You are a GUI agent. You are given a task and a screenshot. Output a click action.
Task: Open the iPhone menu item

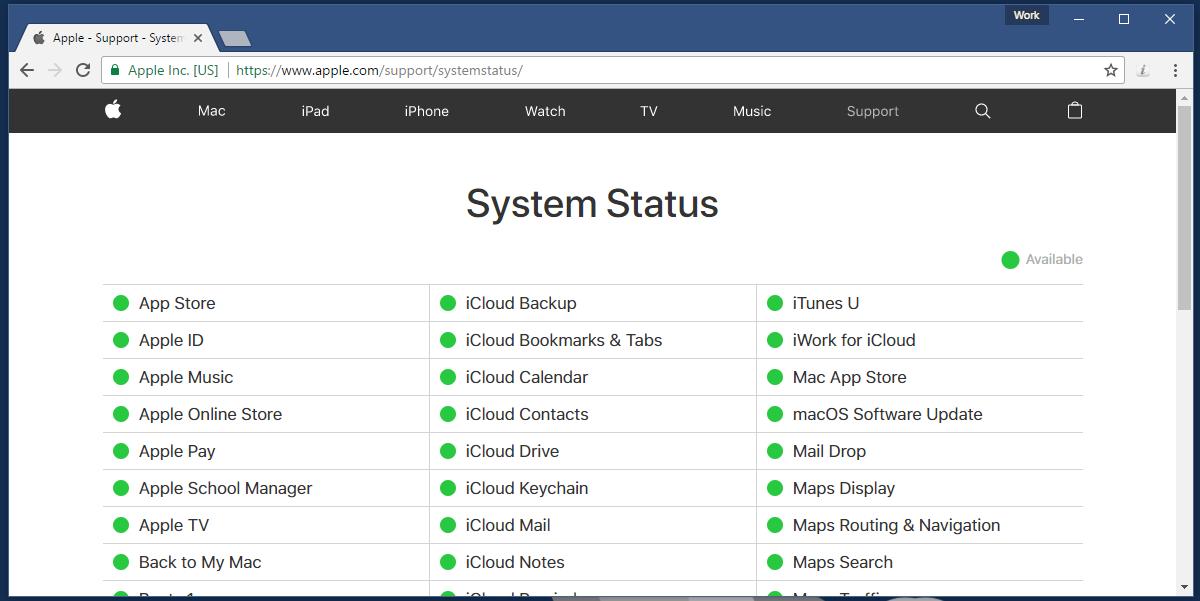coord(426,111)
